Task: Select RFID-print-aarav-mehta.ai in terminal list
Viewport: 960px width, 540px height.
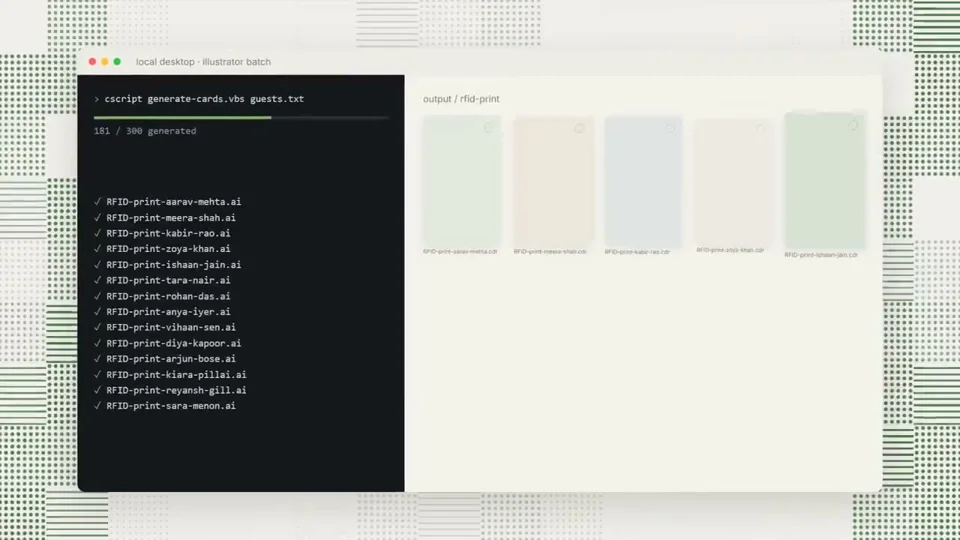Action: coord(174,201)
